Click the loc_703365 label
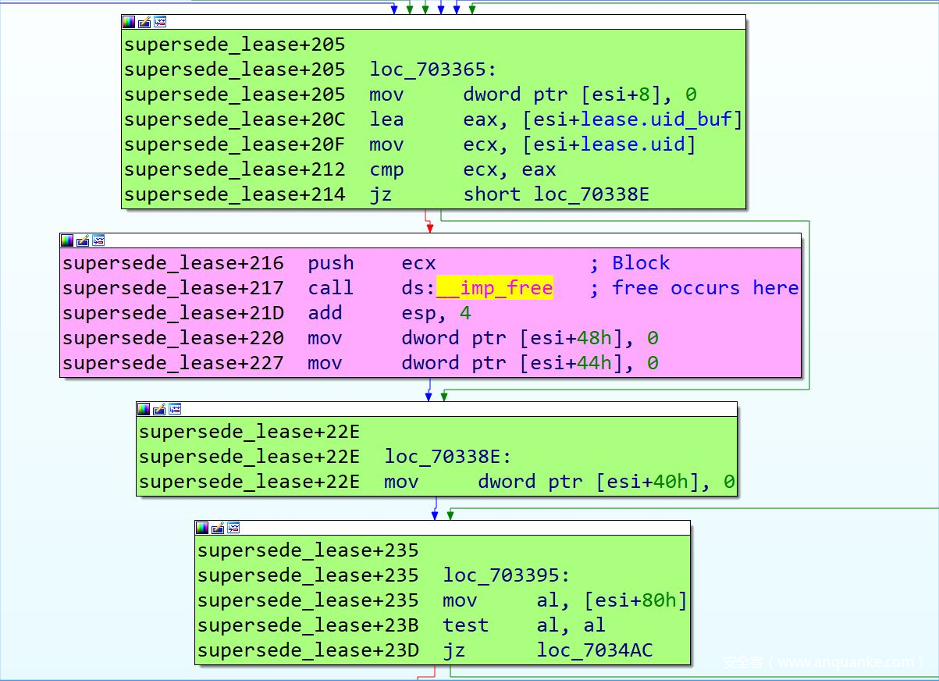Image resolution: width=939 pixels, height=681 pixels. pyautogui.click(x=432, y=69)
